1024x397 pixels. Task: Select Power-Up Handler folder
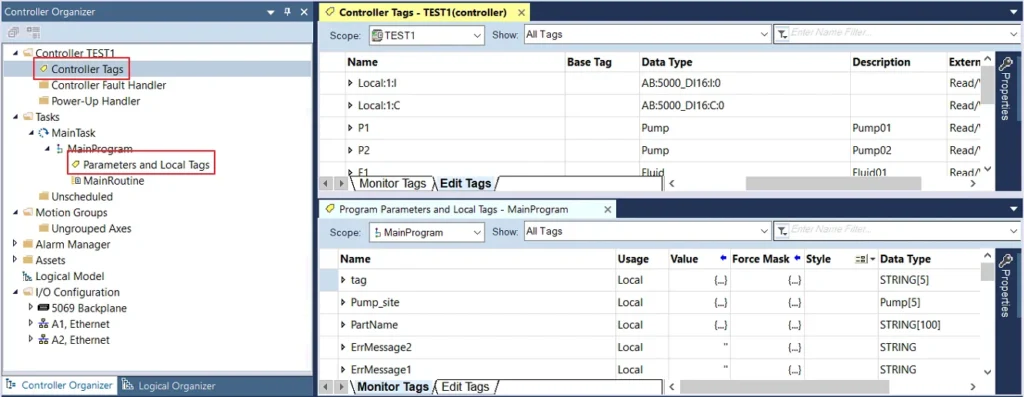tap(95, 101)
